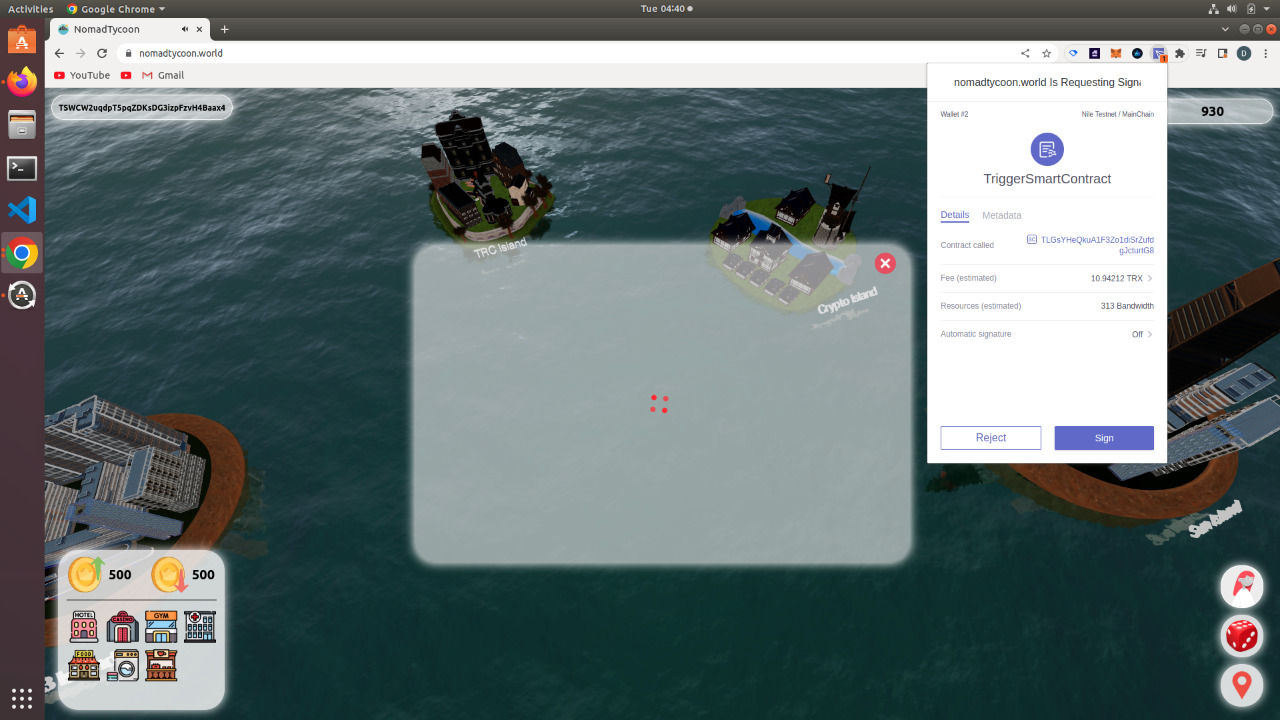Select the Gym building icon
This screenshot has width=1280, height=720.
pos(161,627)
